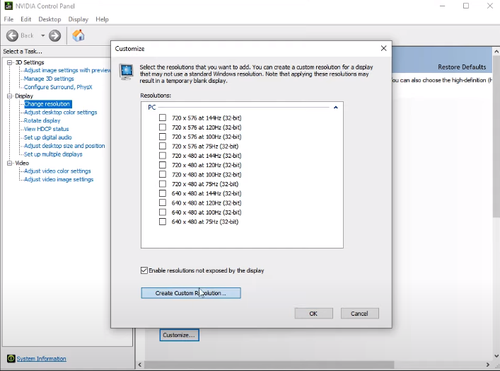Select View HDCP status
Image resolution: width=500 pixels, height=371 pixels.
(x=46, y=129)
